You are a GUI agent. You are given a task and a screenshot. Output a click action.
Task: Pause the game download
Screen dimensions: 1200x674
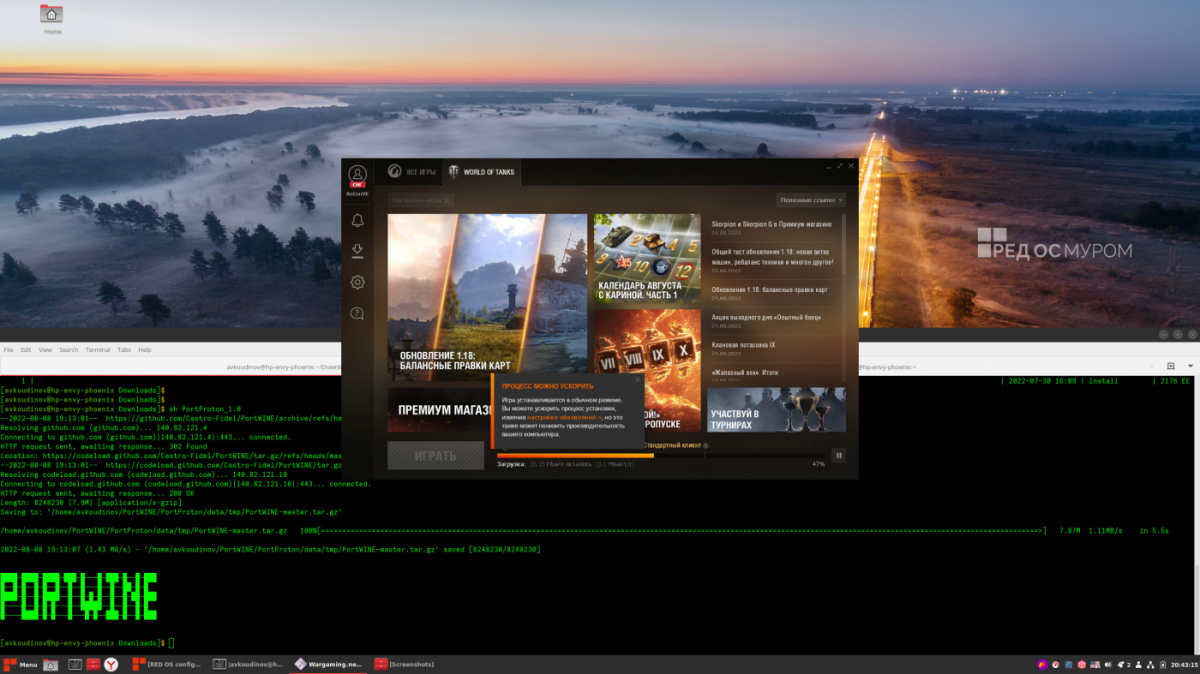click(839, 455)
